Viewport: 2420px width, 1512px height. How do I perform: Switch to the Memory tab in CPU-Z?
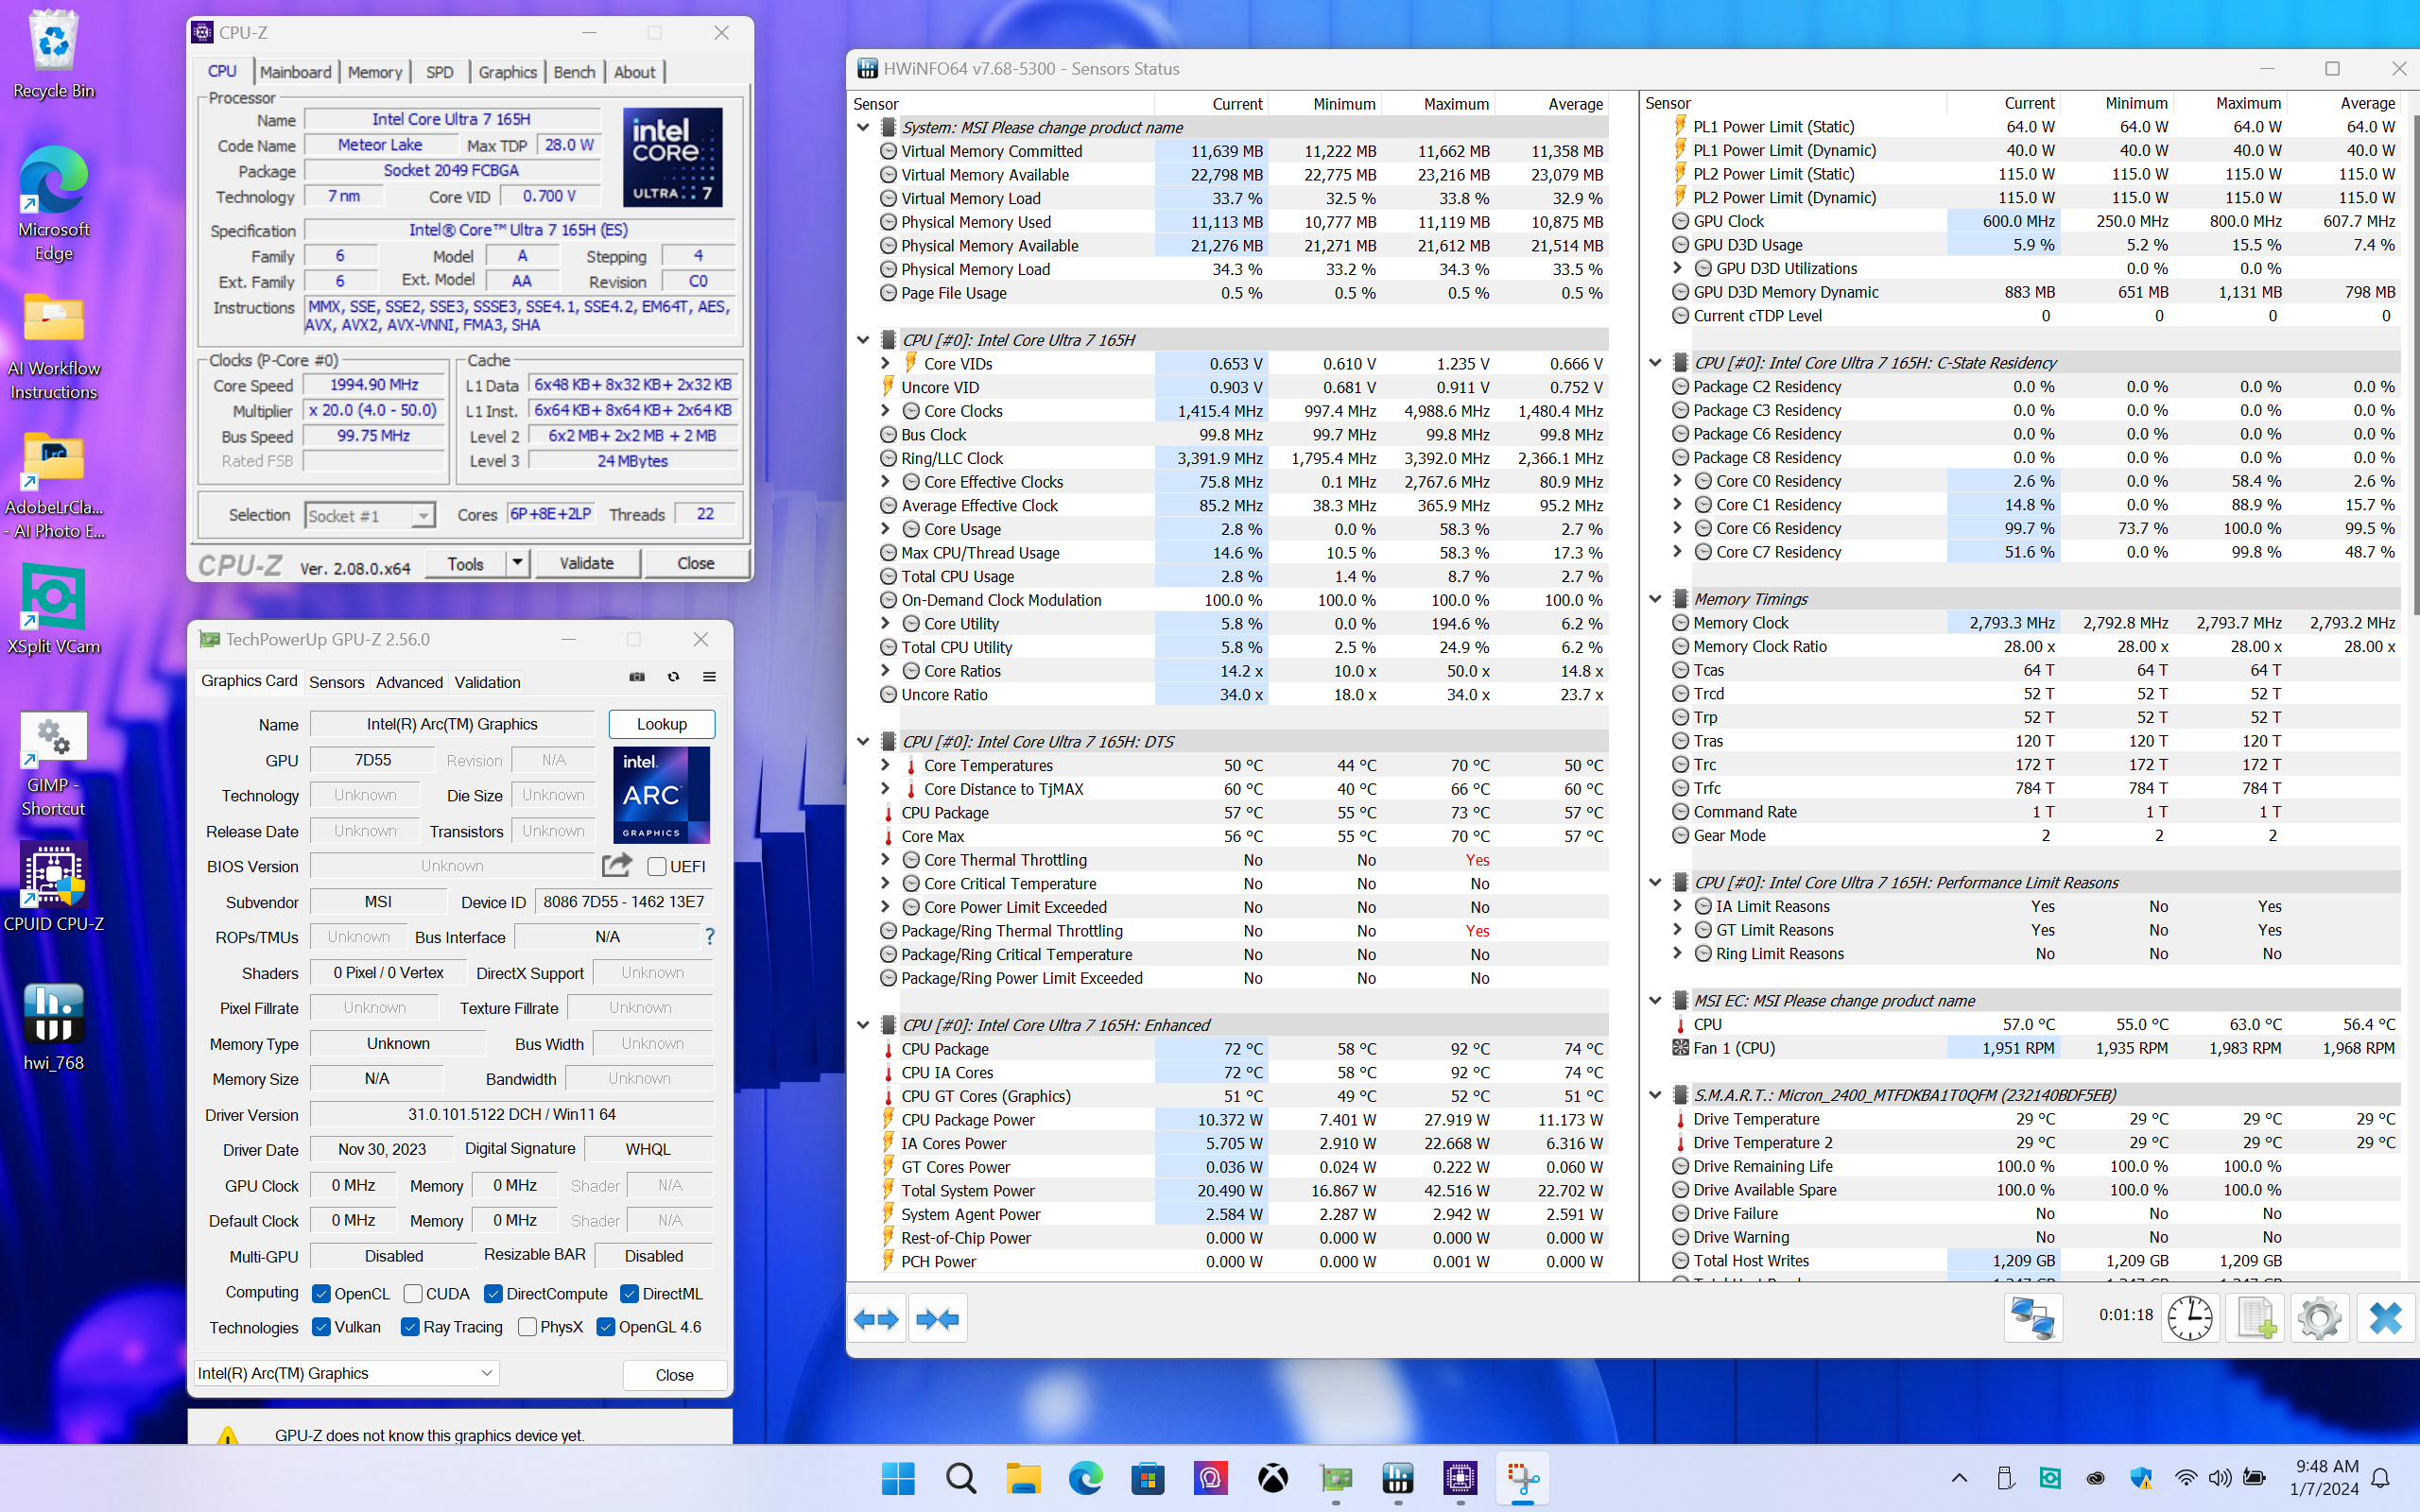375,72
